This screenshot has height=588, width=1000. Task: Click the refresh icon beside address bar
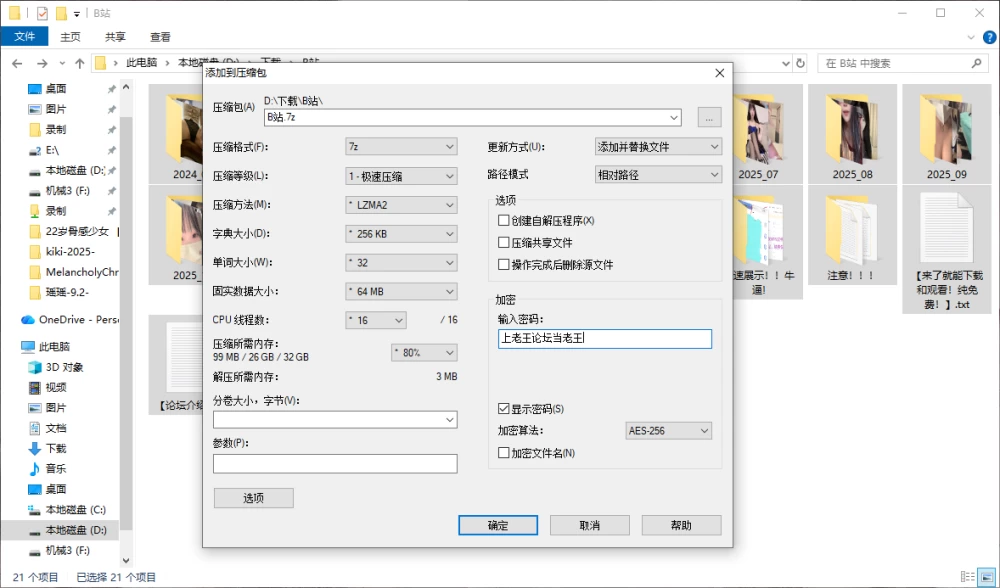pos(800,63)
